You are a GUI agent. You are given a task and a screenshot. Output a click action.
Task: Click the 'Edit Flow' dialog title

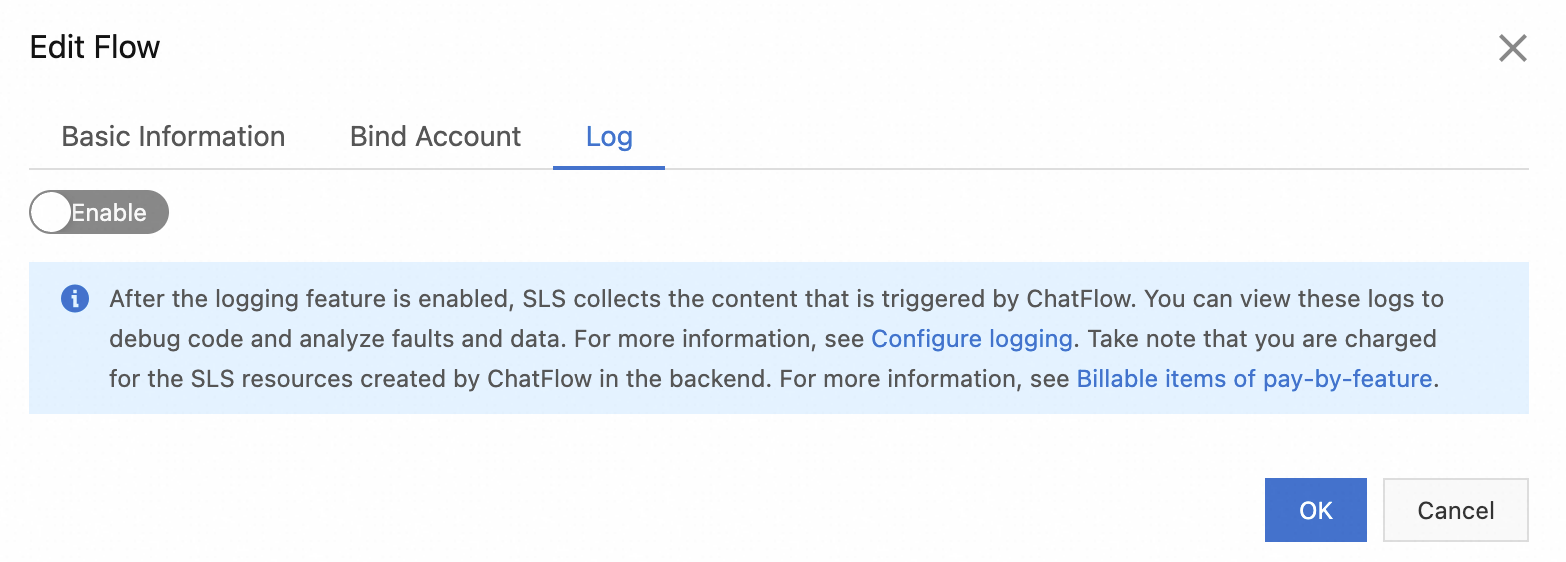coord(95,47)
